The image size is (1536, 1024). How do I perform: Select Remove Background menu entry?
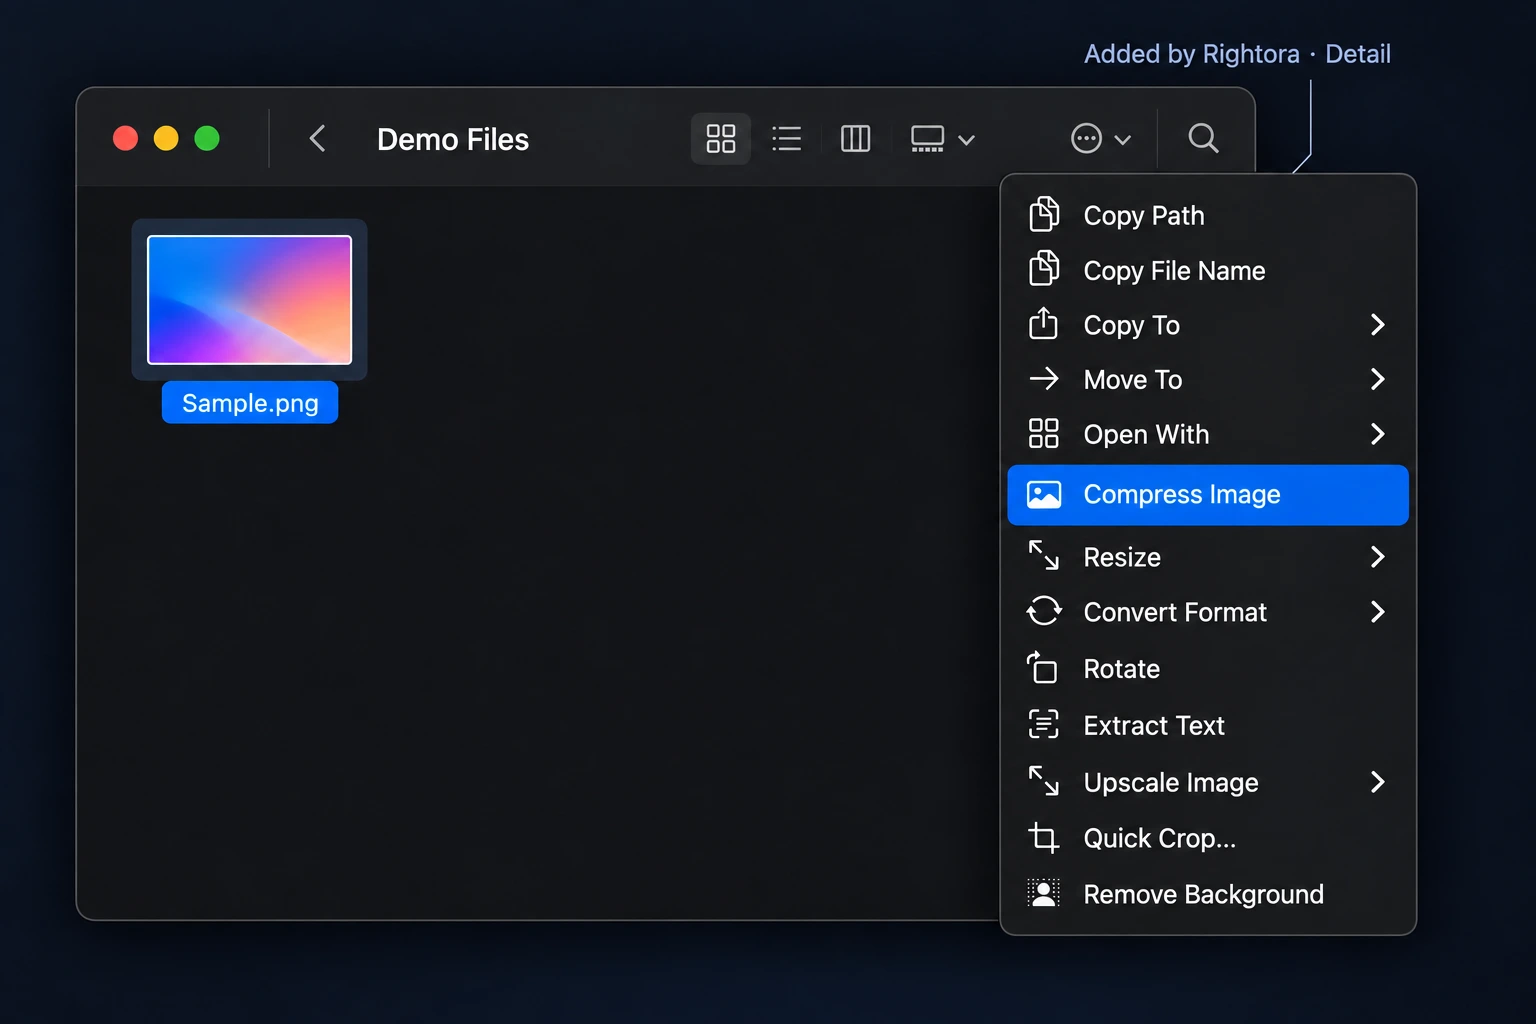pos(1208,894)
